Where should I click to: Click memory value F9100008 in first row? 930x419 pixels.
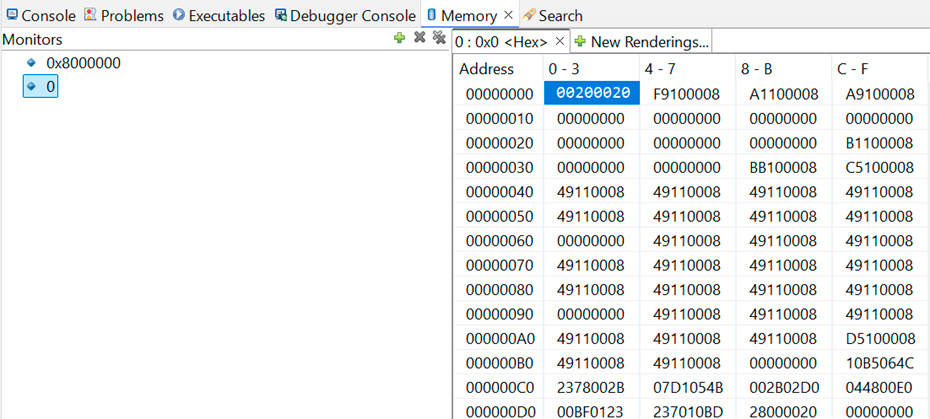pos(687,94)
